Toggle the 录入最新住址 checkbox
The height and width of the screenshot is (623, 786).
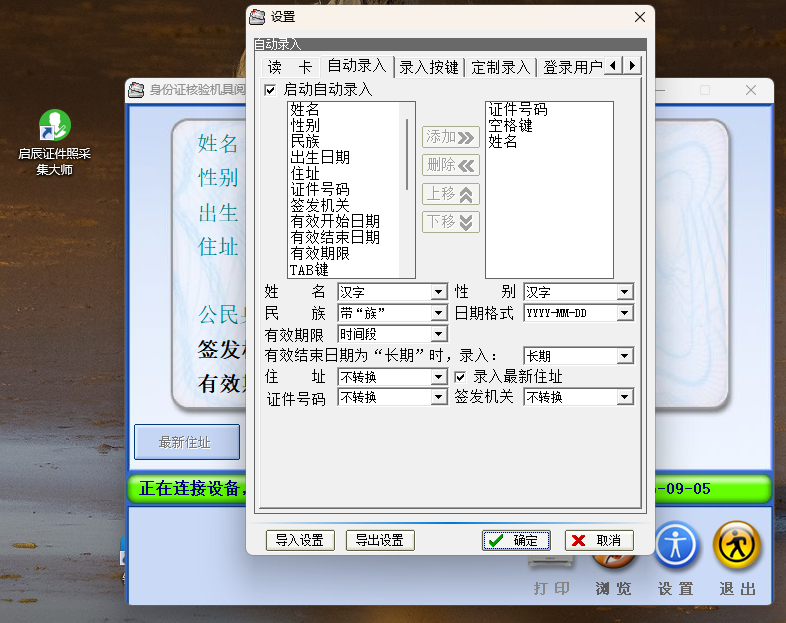pos(460,377)
